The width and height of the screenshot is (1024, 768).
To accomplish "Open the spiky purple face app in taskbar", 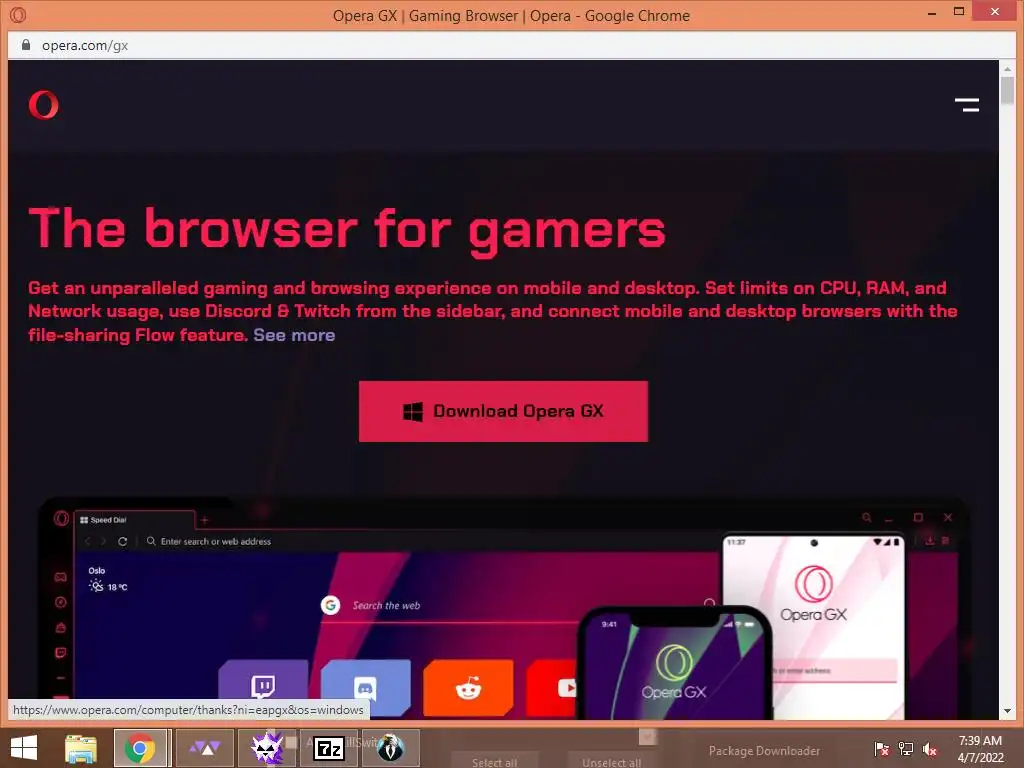I will pos(267,748).
